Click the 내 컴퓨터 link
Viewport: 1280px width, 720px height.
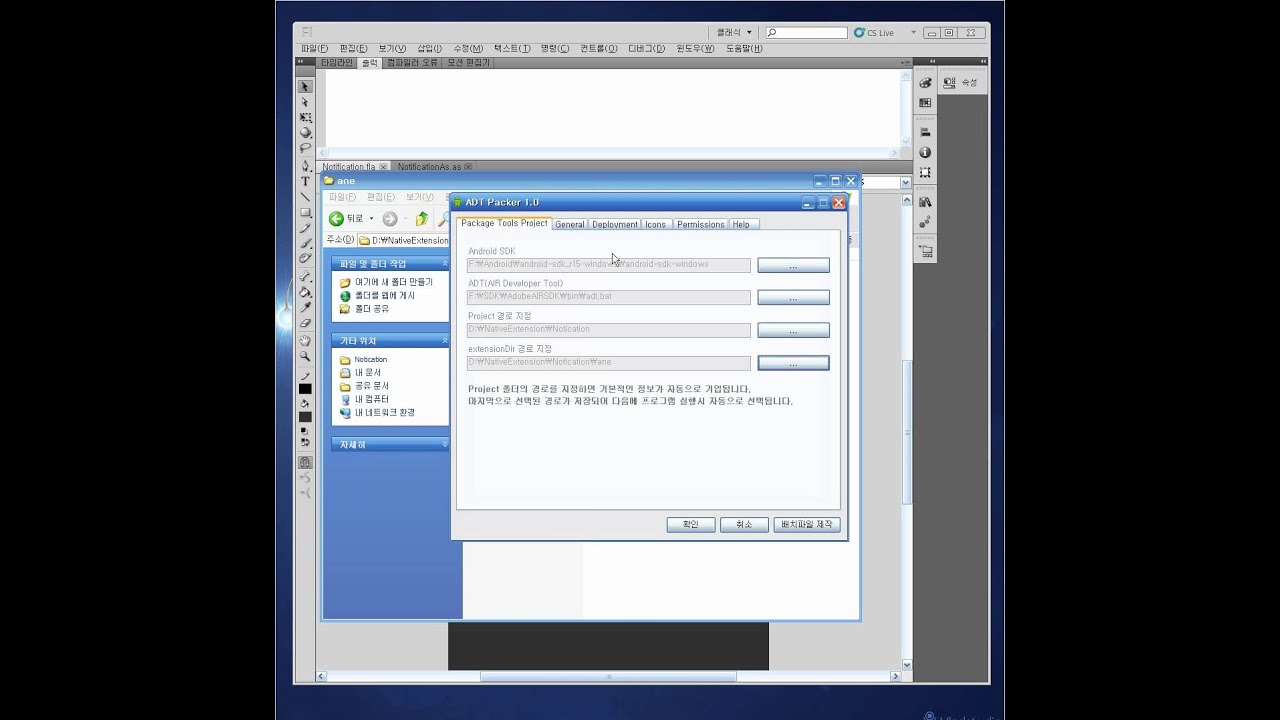[371, 399]
